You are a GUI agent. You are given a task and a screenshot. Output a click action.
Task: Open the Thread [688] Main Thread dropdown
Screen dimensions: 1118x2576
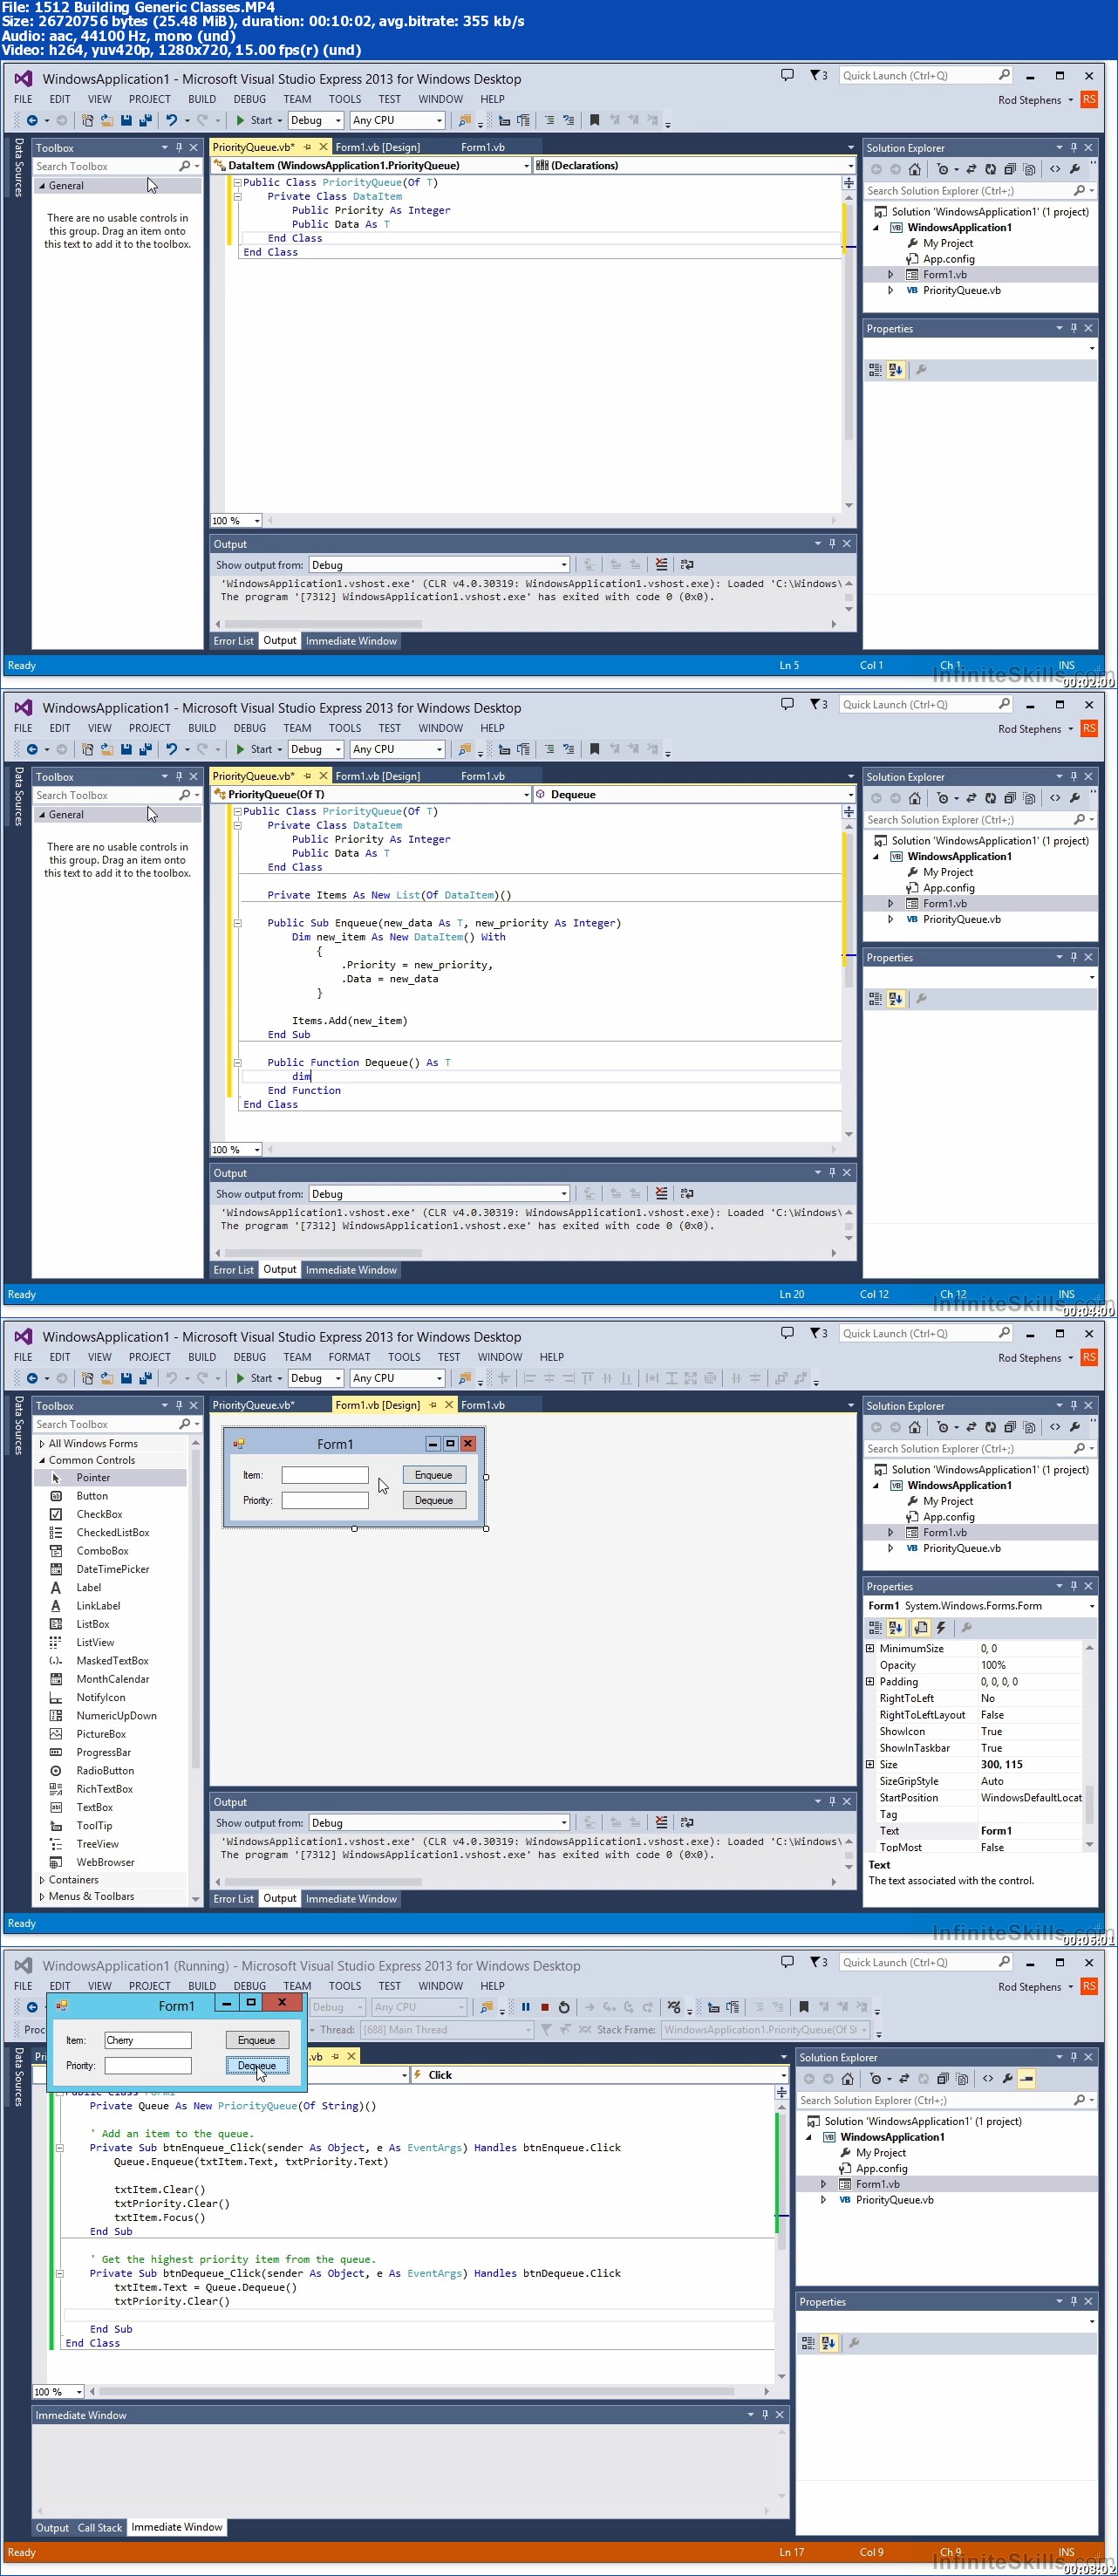click(446, 2030)
